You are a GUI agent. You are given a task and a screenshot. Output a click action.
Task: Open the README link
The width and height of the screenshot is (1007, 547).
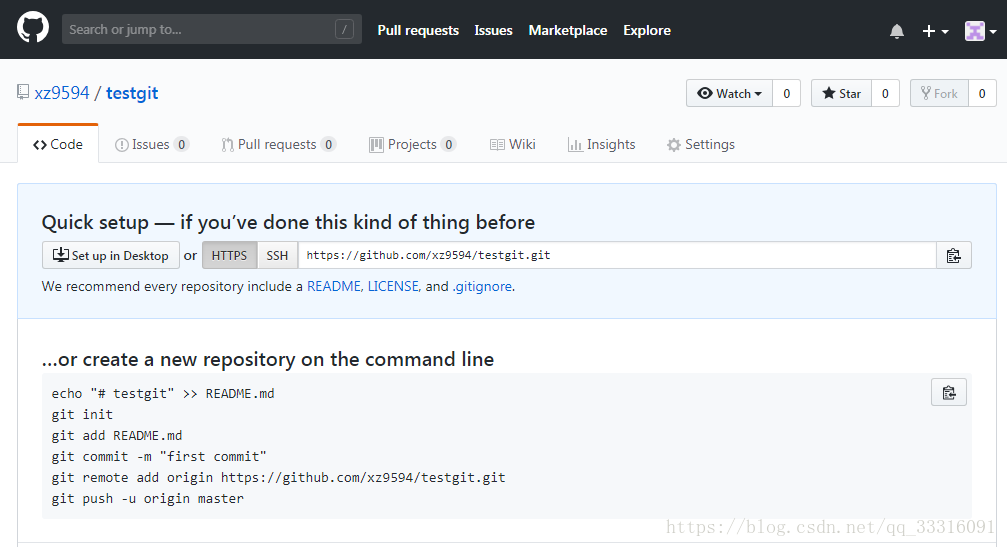pyautogui.click(x=334, y=286)
